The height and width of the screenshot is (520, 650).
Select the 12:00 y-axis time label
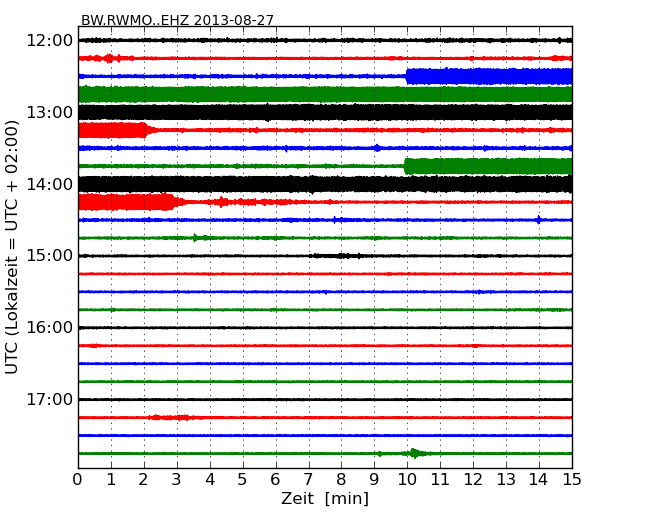pos(50,41)
